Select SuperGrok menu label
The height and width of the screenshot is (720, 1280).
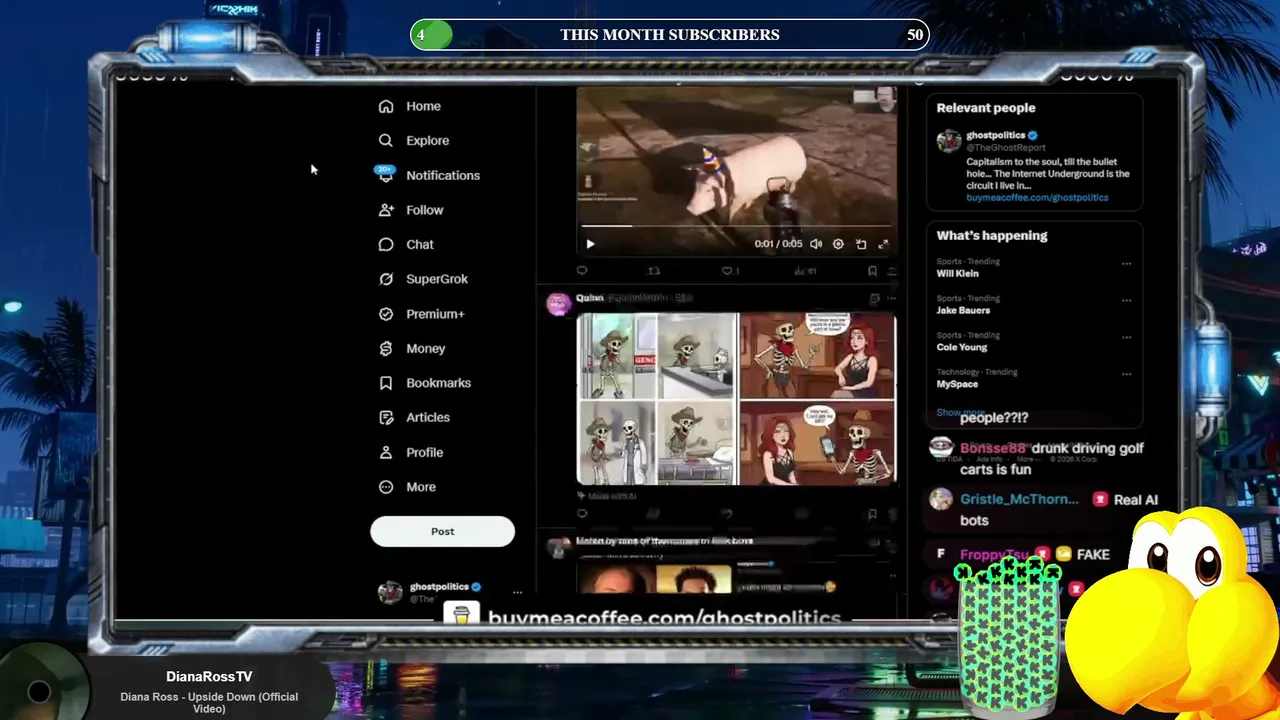pos(437,279)
